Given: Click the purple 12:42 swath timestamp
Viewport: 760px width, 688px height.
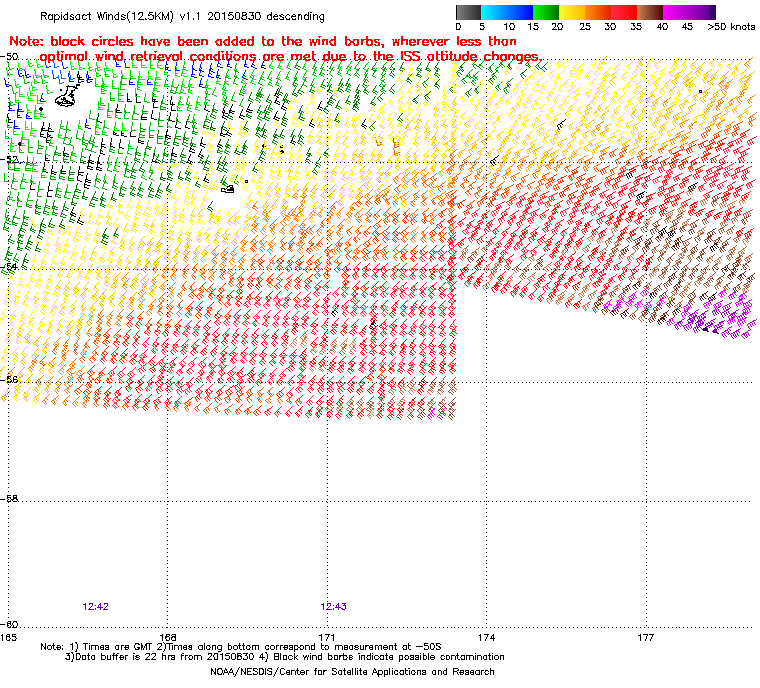Looking at the screenshot, I should pos(95,607).
